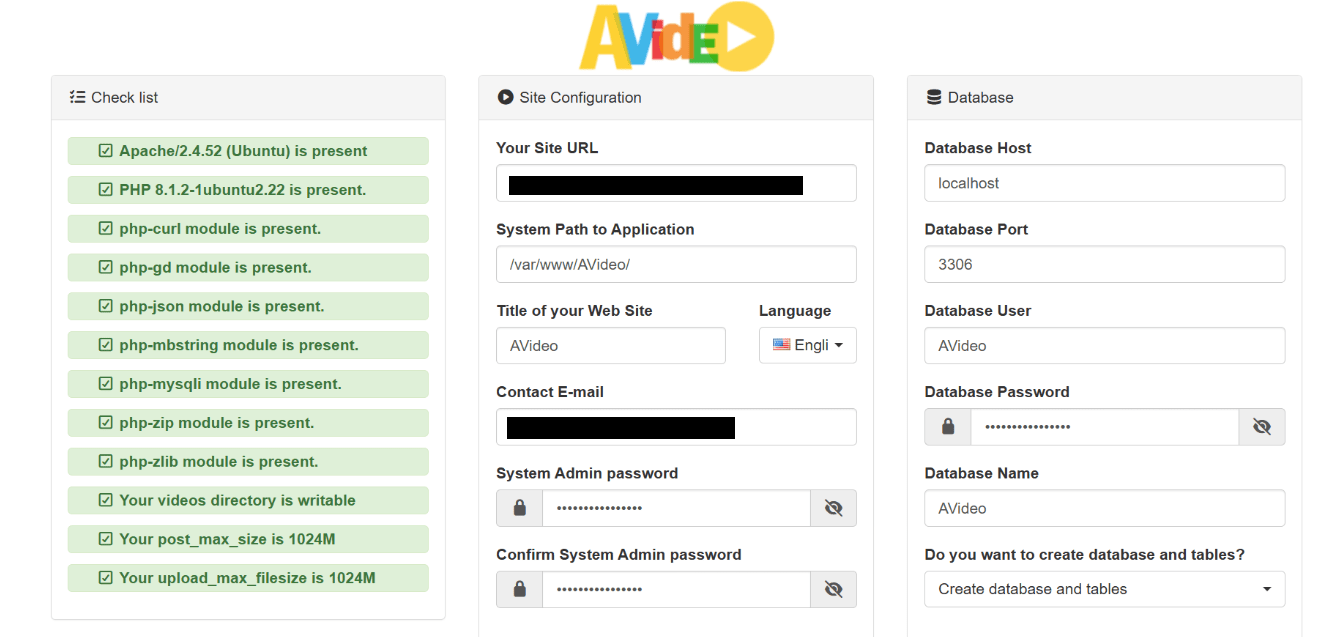Open the Language dropdown

tap(807, 345)
